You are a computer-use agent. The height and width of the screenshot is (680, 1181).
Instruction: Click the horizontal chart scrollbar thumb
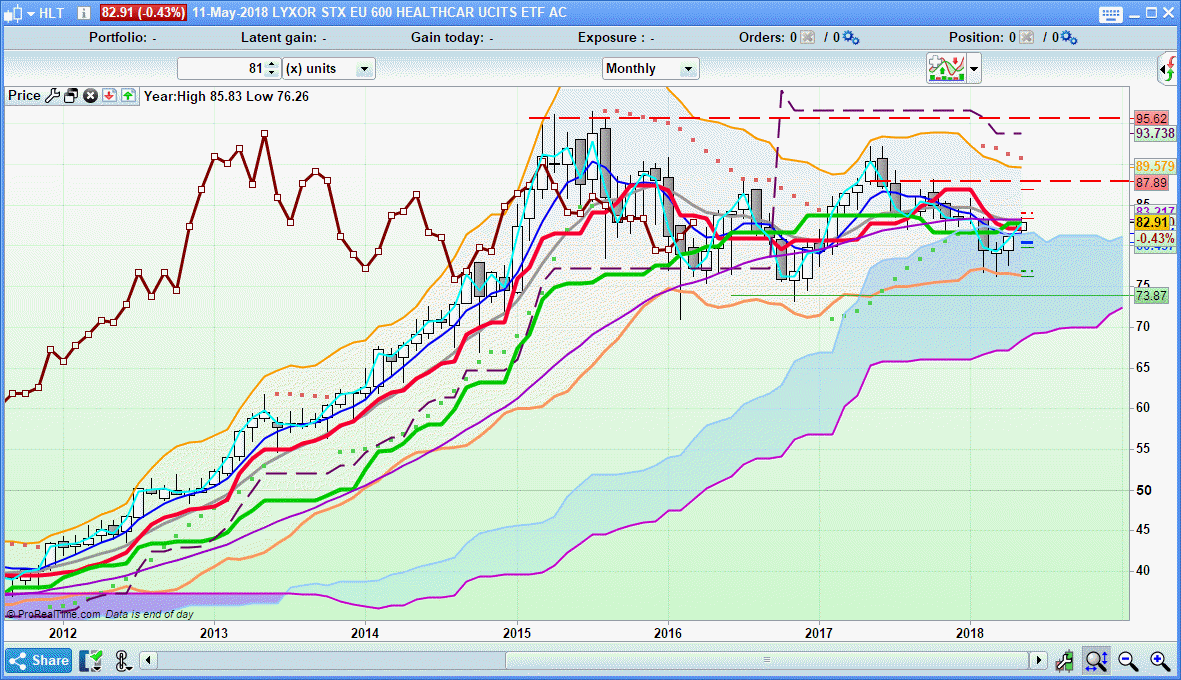click(x=767, y=660)
